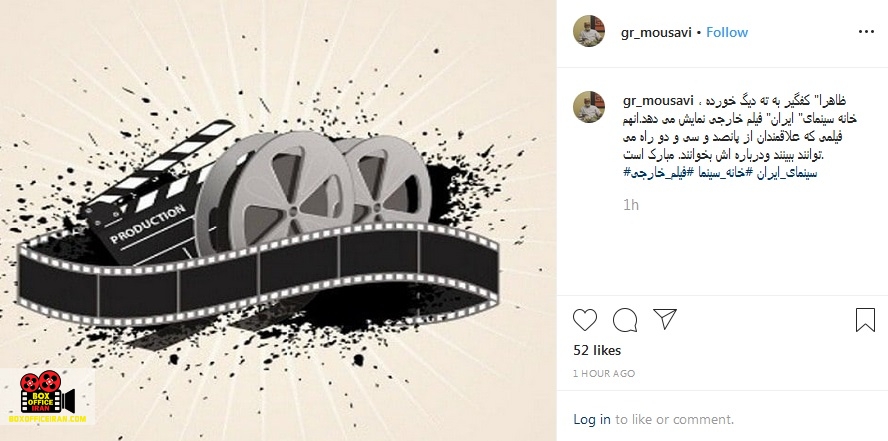The width and height of the screenshot is (888, 441).
Task: Open gr_mousavi username in caption
Action: [658, 101]
